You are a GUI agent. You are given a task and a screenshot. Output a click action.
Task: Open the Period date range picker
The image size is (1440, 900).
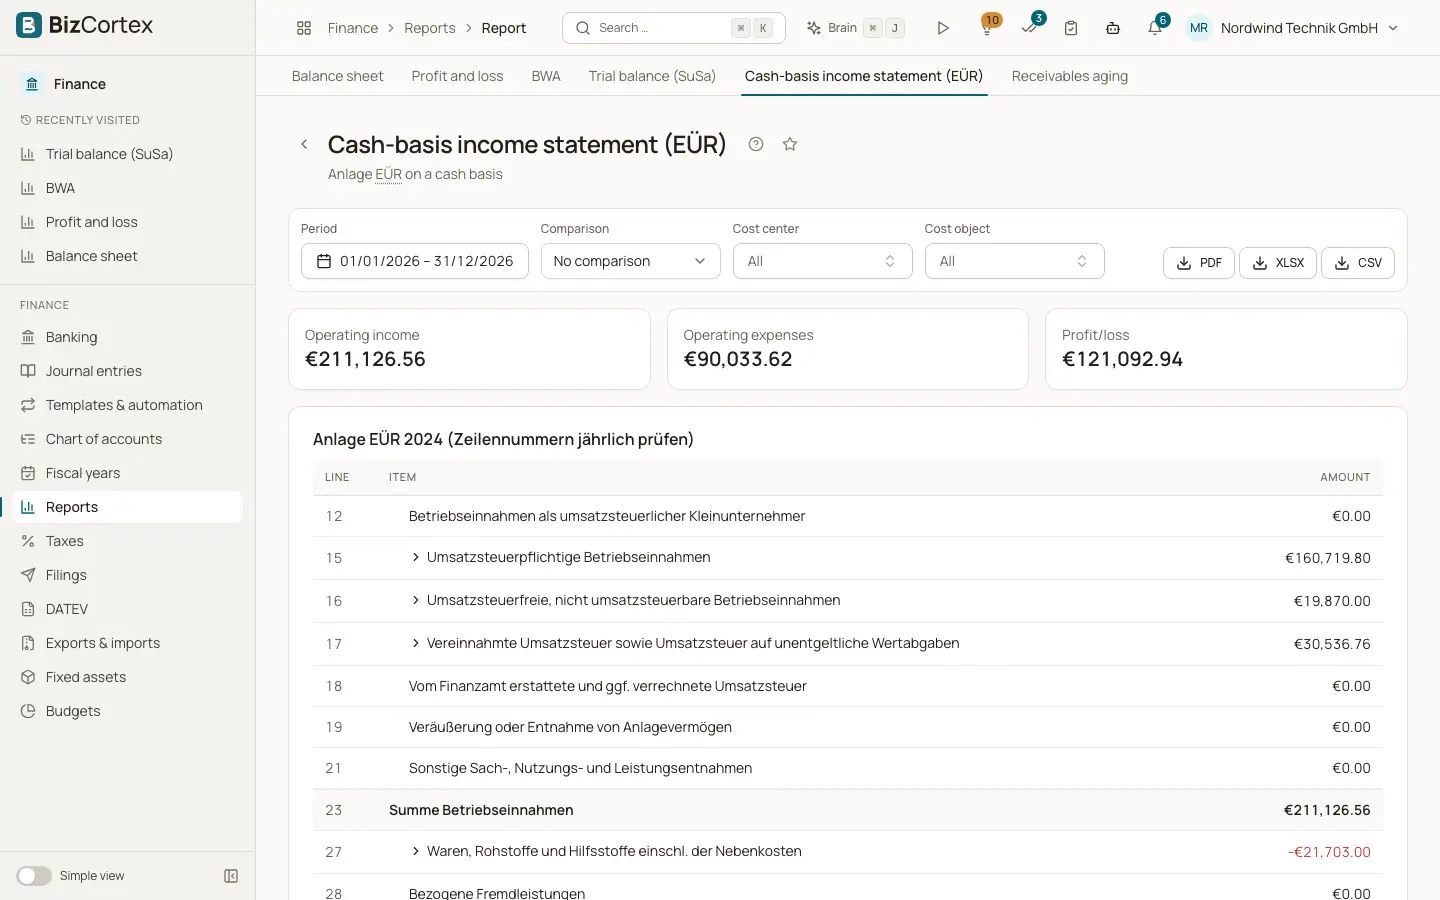pyautogui.click(x=415, y=261)
